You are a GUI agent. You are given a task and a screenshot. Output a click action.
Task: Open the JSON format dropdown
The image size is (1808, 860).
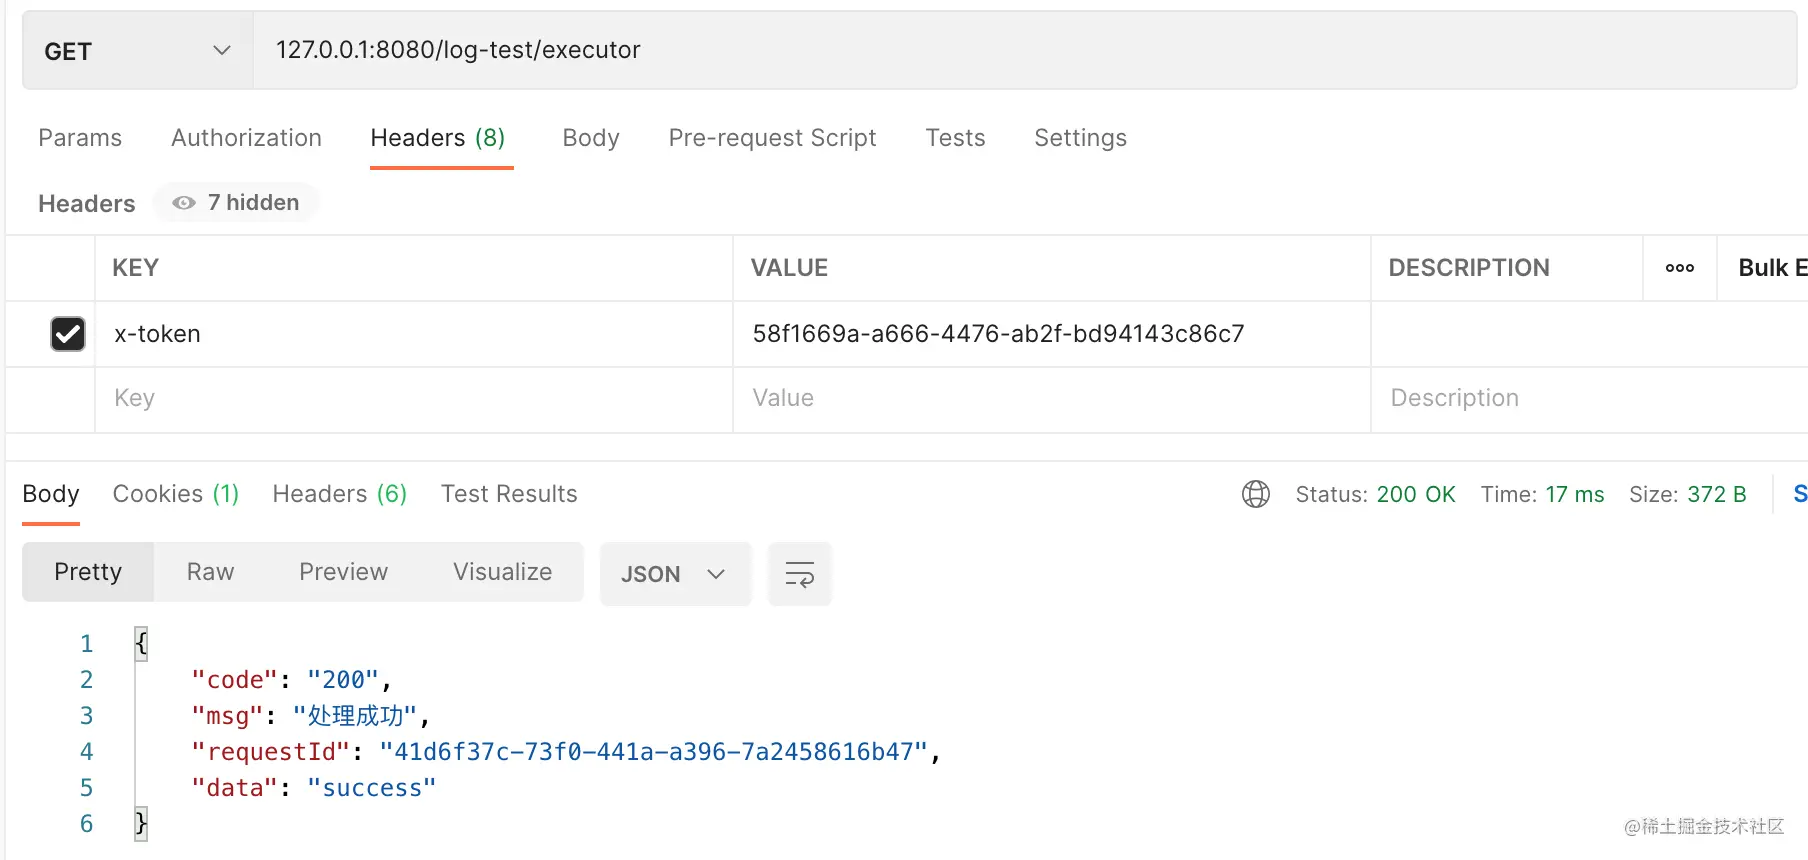click(675, 574)
